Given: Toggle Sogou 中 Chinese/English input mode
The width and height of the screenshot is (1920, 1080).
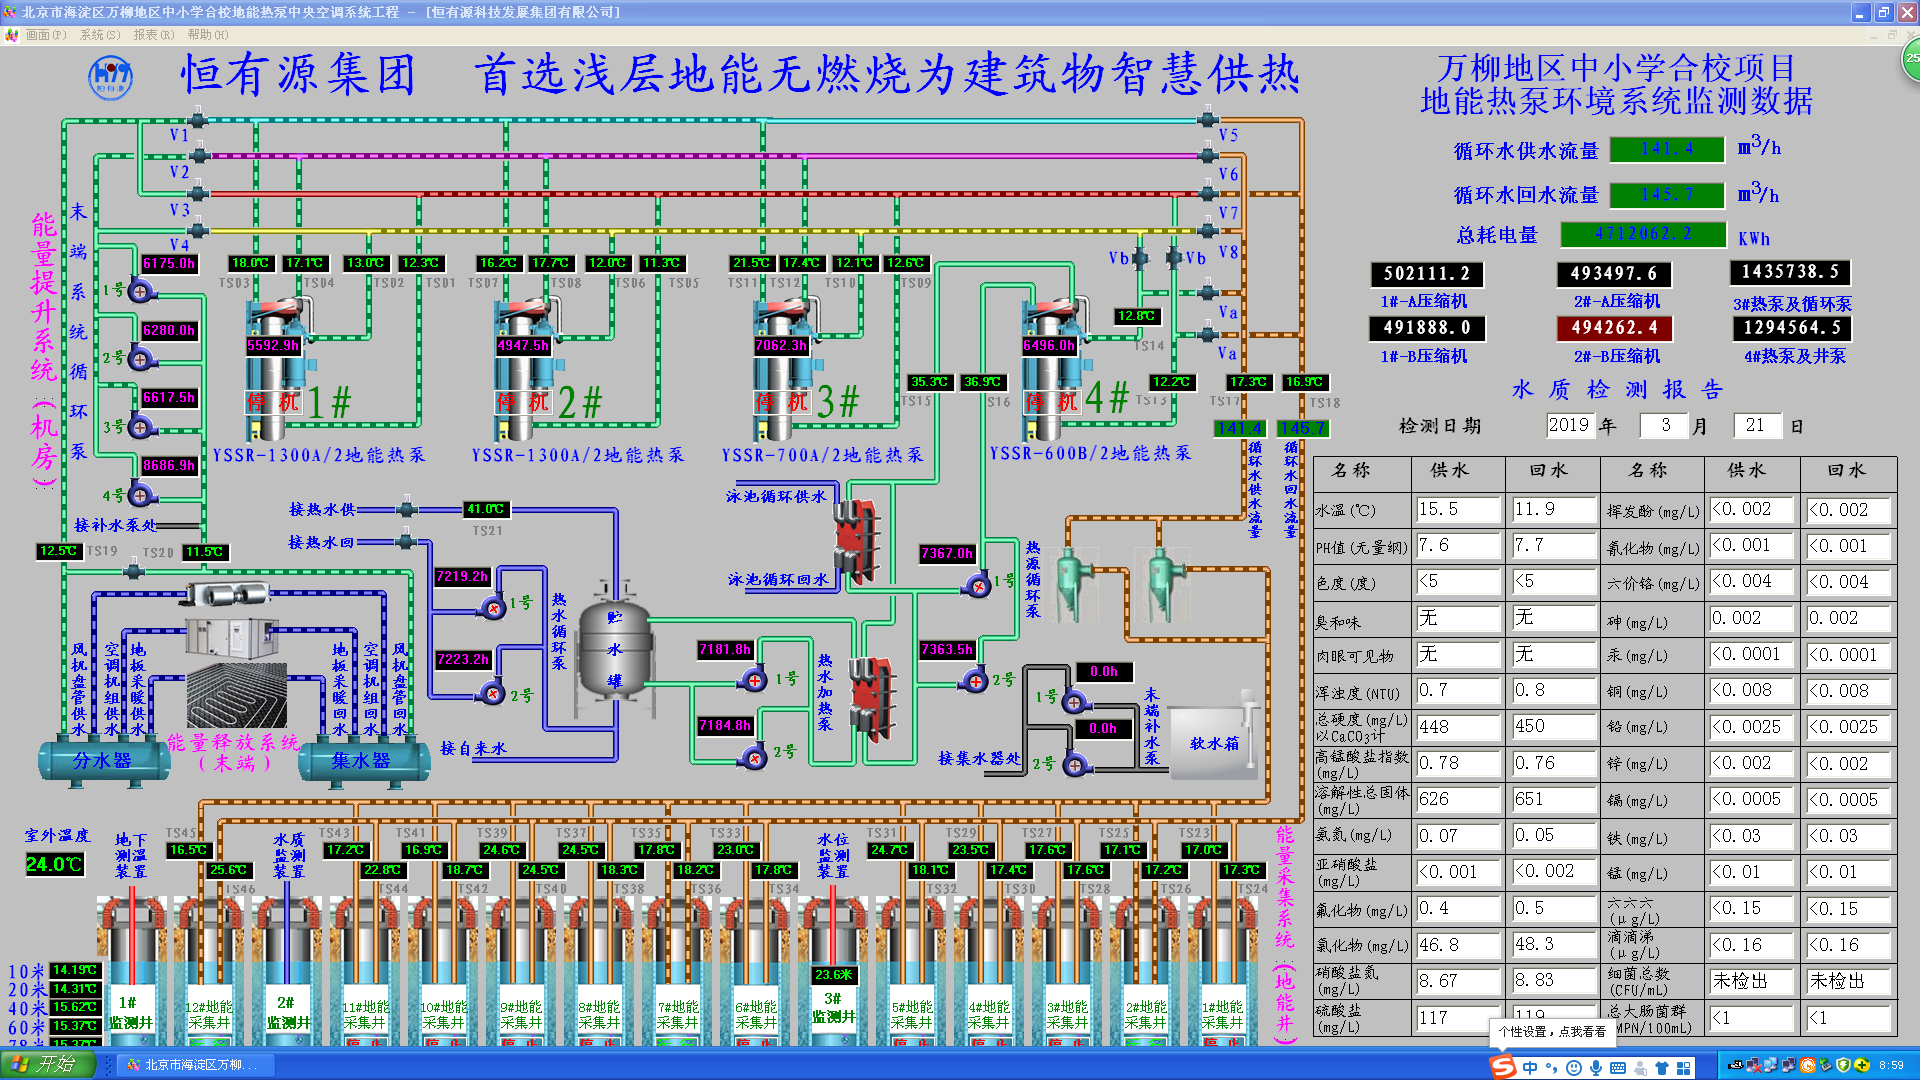Looking at the screenshot, I should click(1530, 1068).
